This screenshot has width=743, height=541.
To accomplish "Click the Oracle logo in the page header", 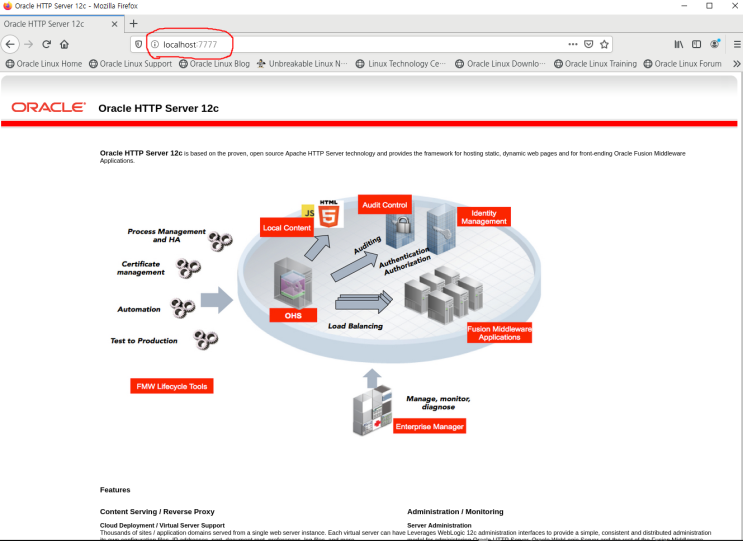I will coord(48,108).
